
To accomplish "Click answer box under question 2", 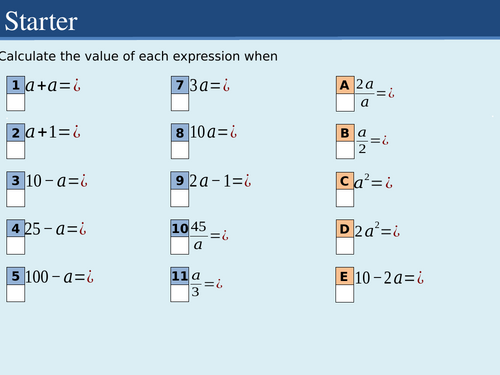I will (x=16, y=150).
